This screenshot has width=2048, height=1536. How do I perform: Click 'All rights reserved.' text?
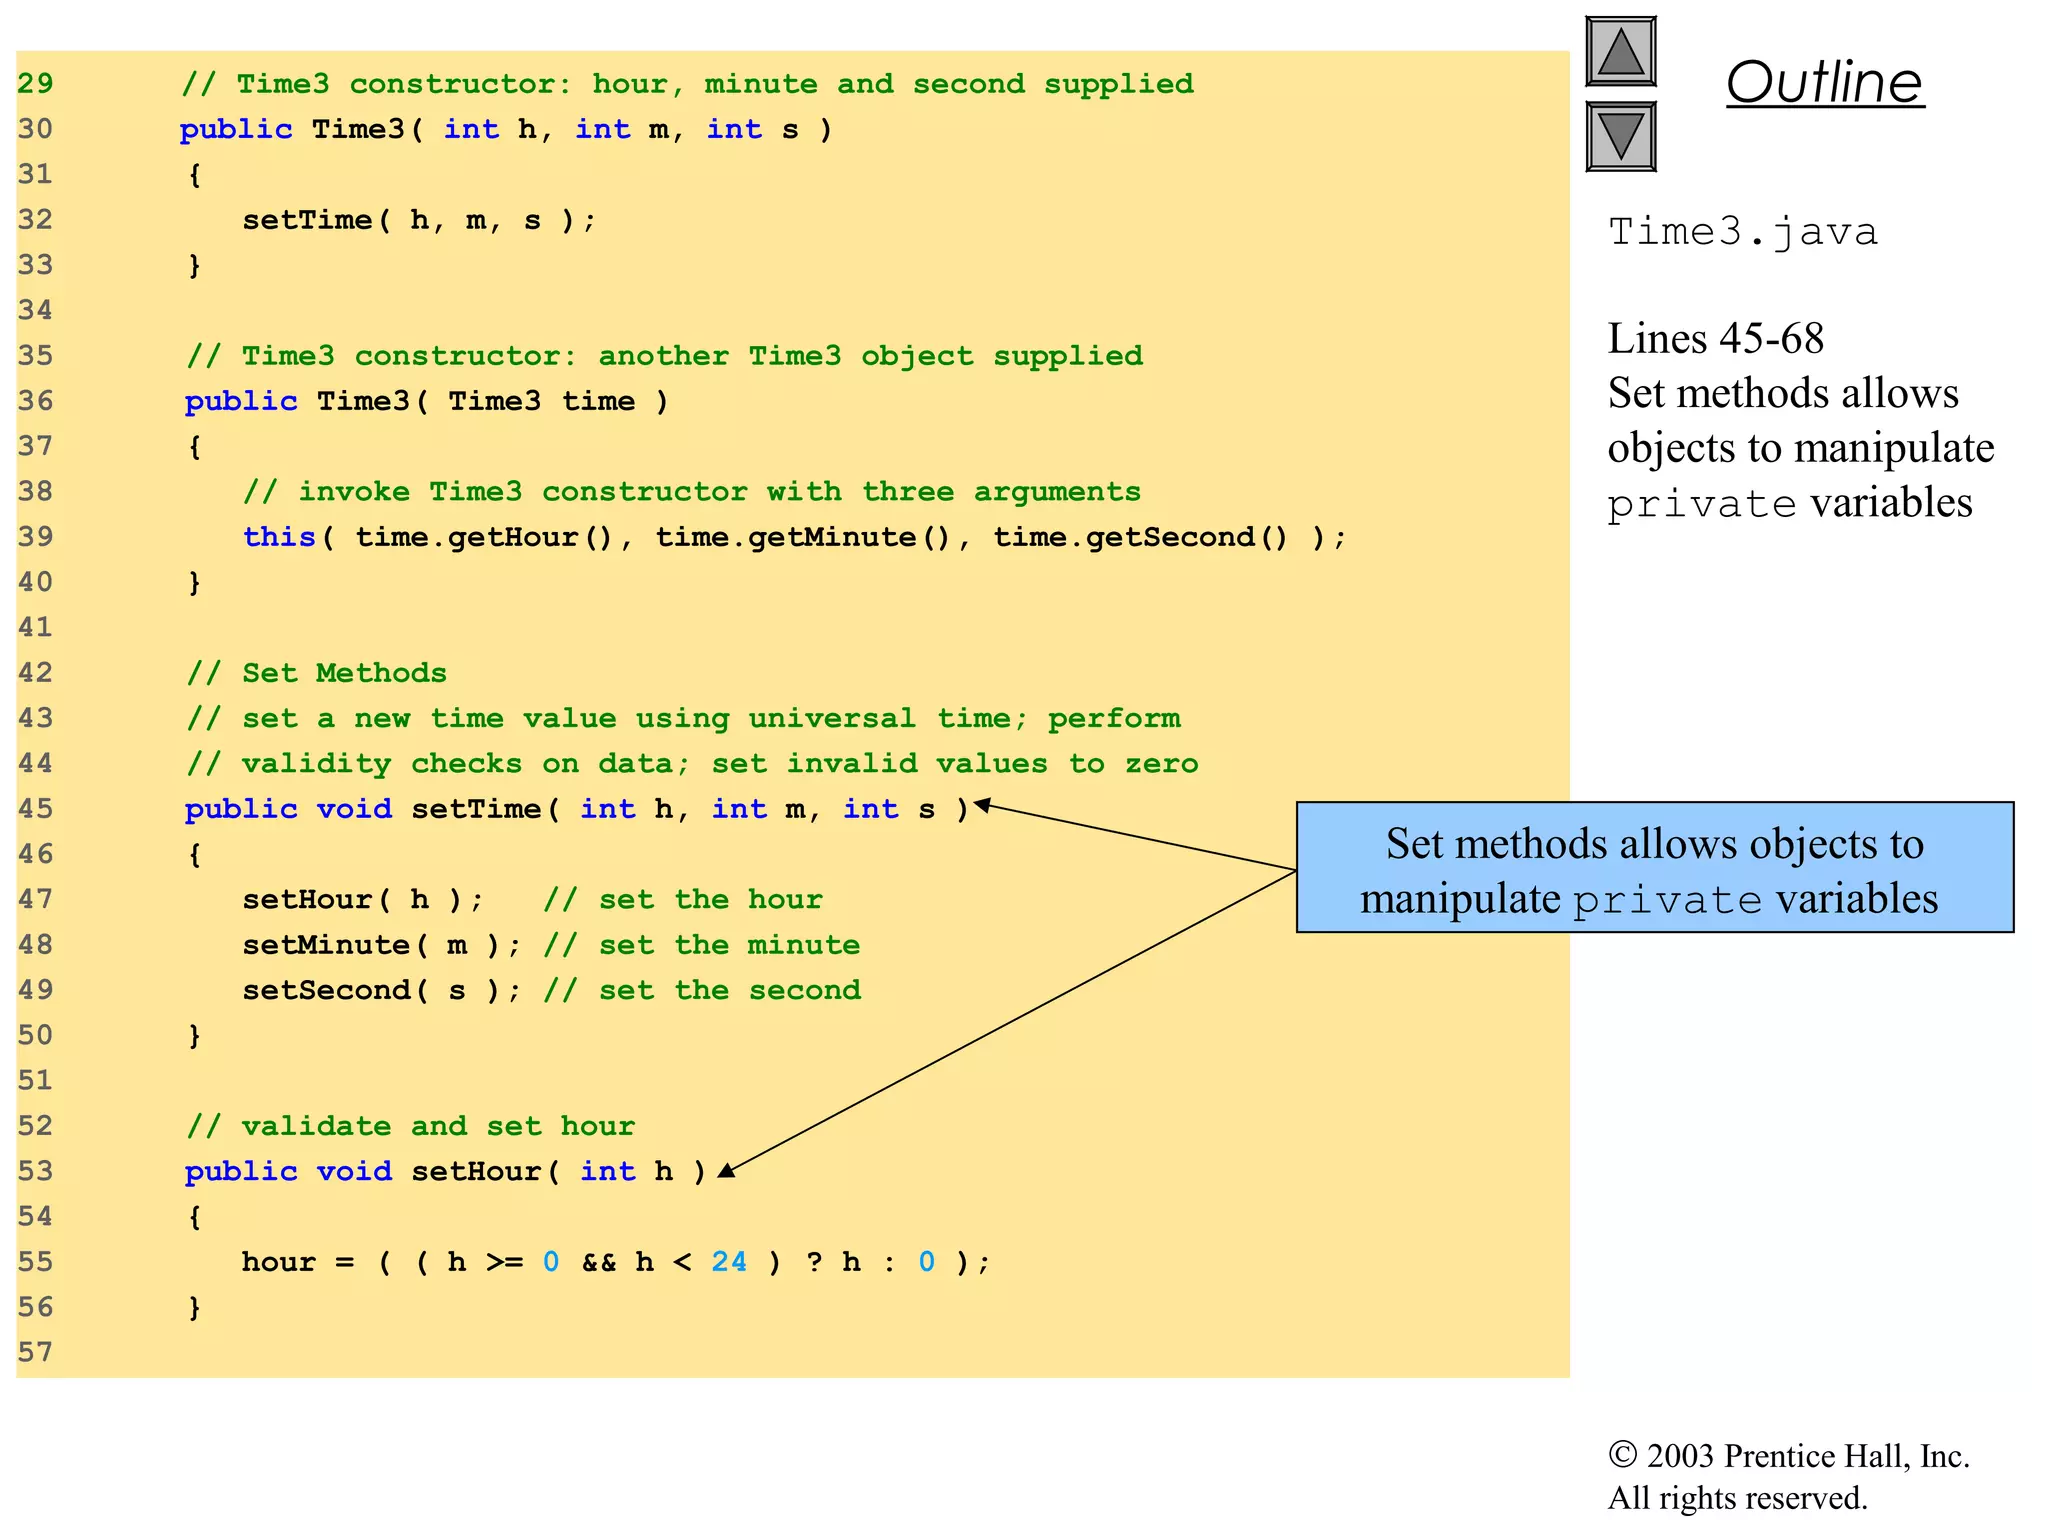(x=1738, y=1498)
